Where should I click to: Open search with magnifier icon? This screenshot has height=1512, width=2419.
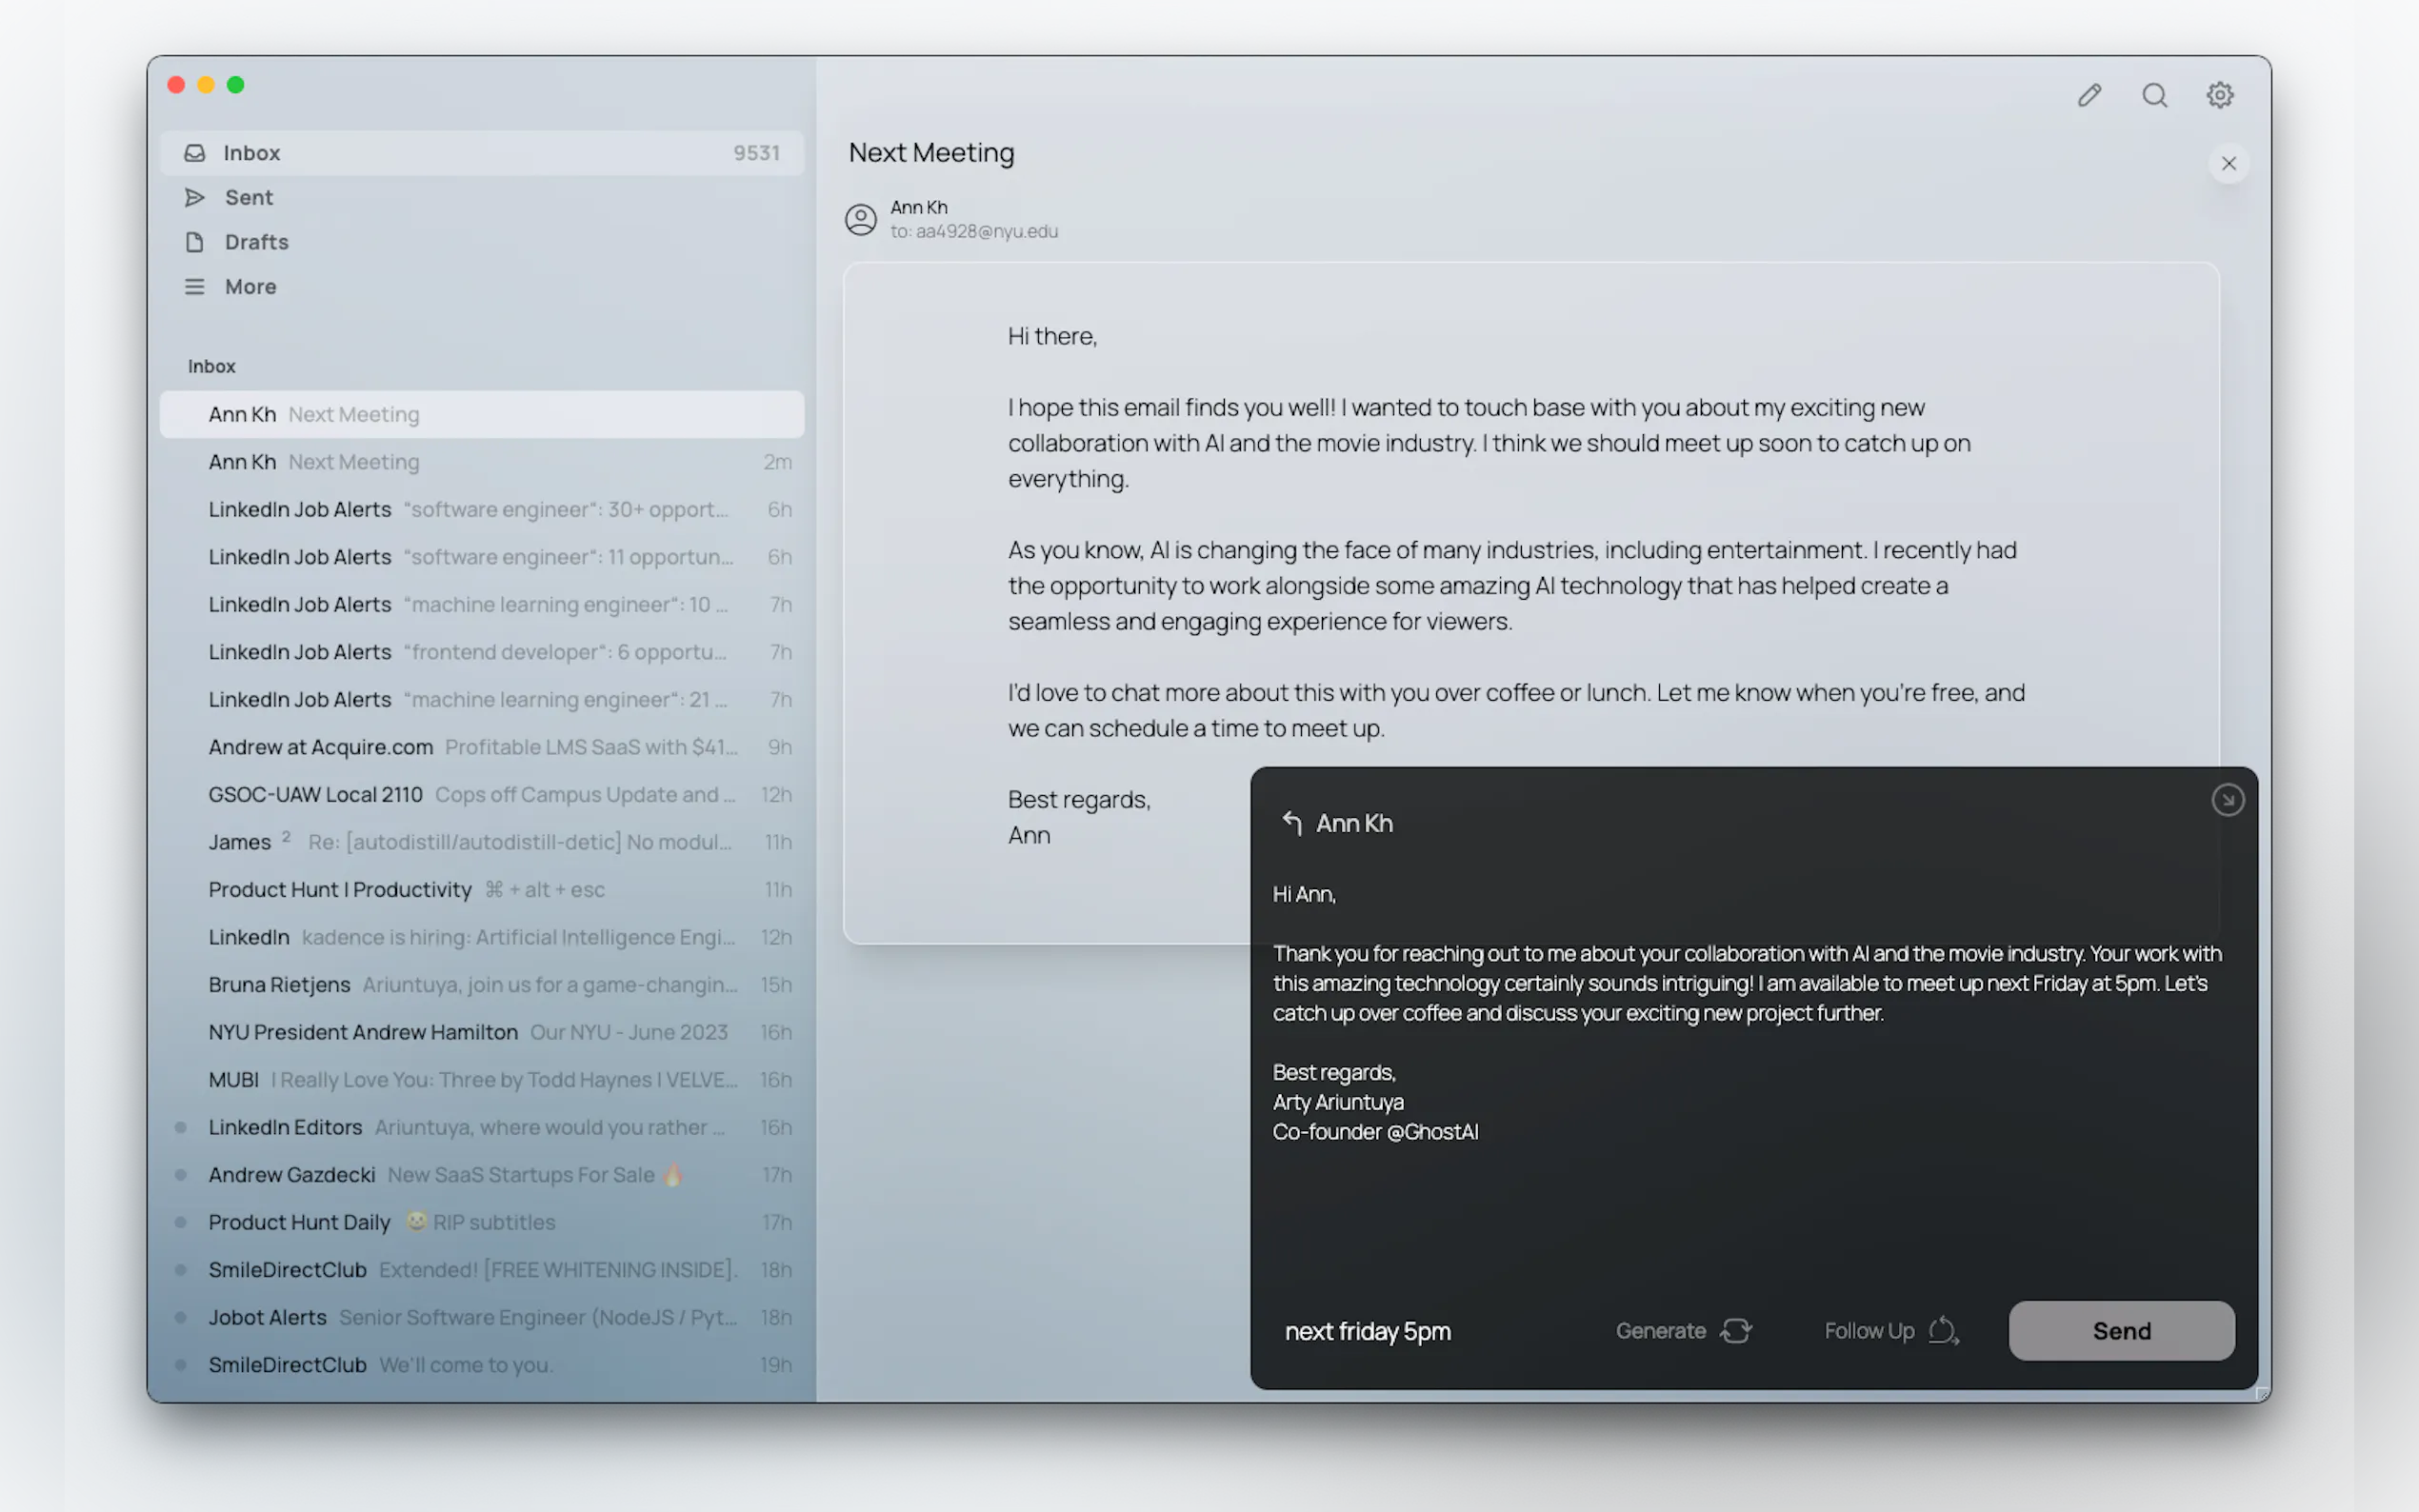tap(2154, 95)
